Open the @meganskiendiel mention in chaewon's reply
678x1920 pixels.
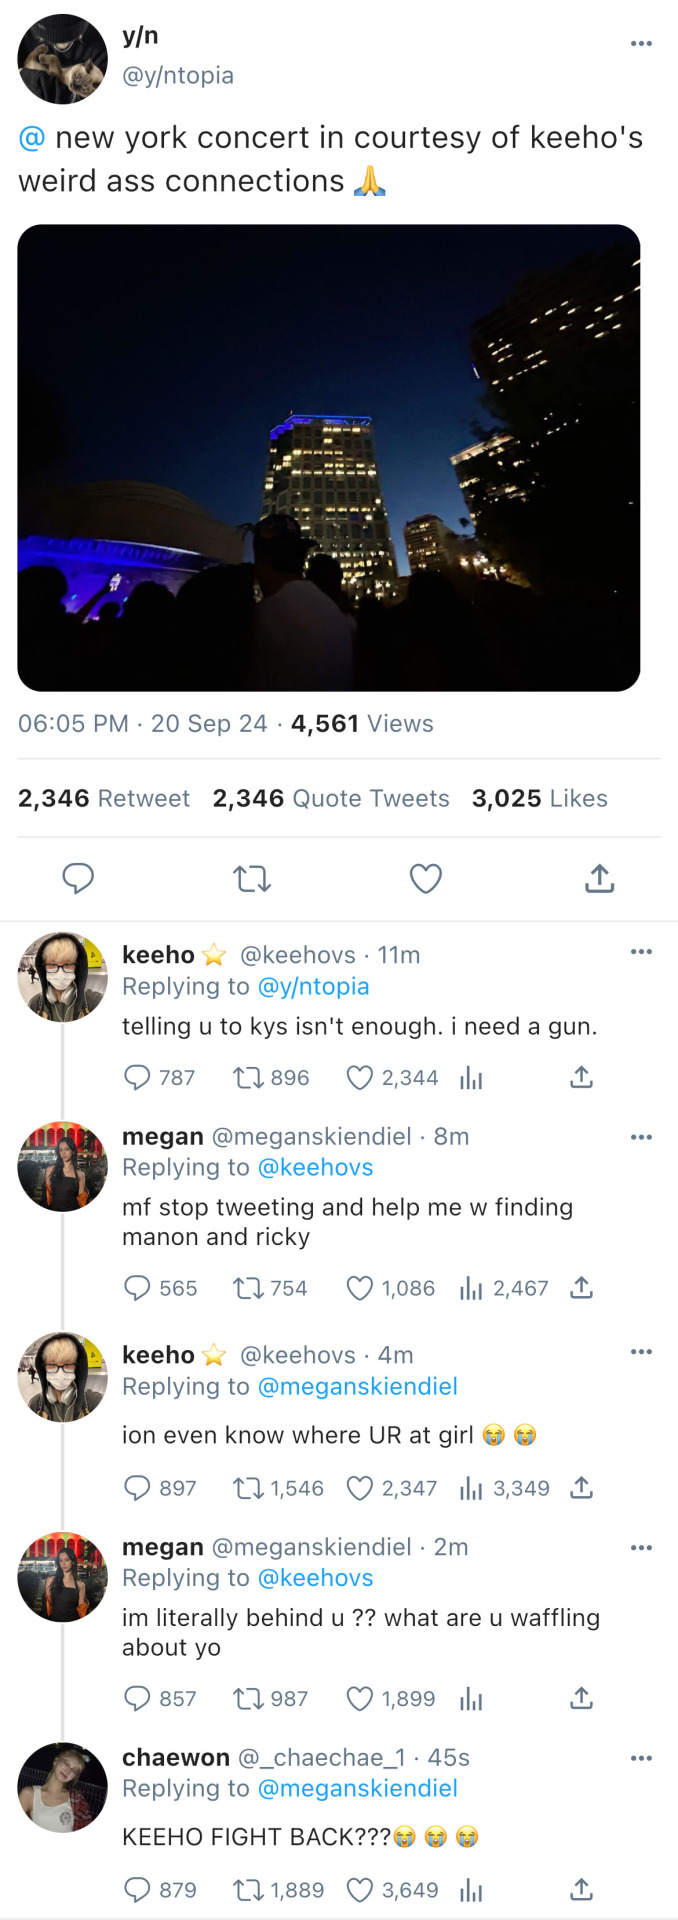pyautogui.click(x=357, y=1788)
